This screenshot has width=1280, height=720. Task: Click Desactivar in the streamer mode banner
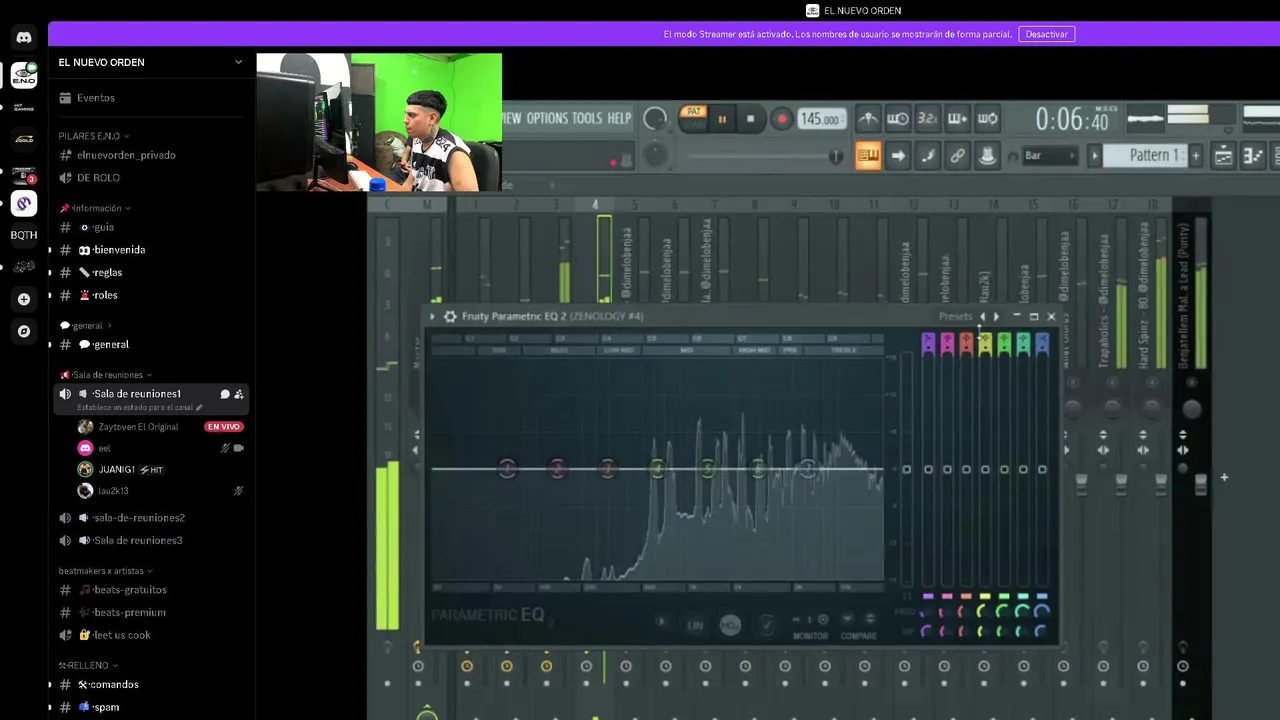coord(1047,34)
